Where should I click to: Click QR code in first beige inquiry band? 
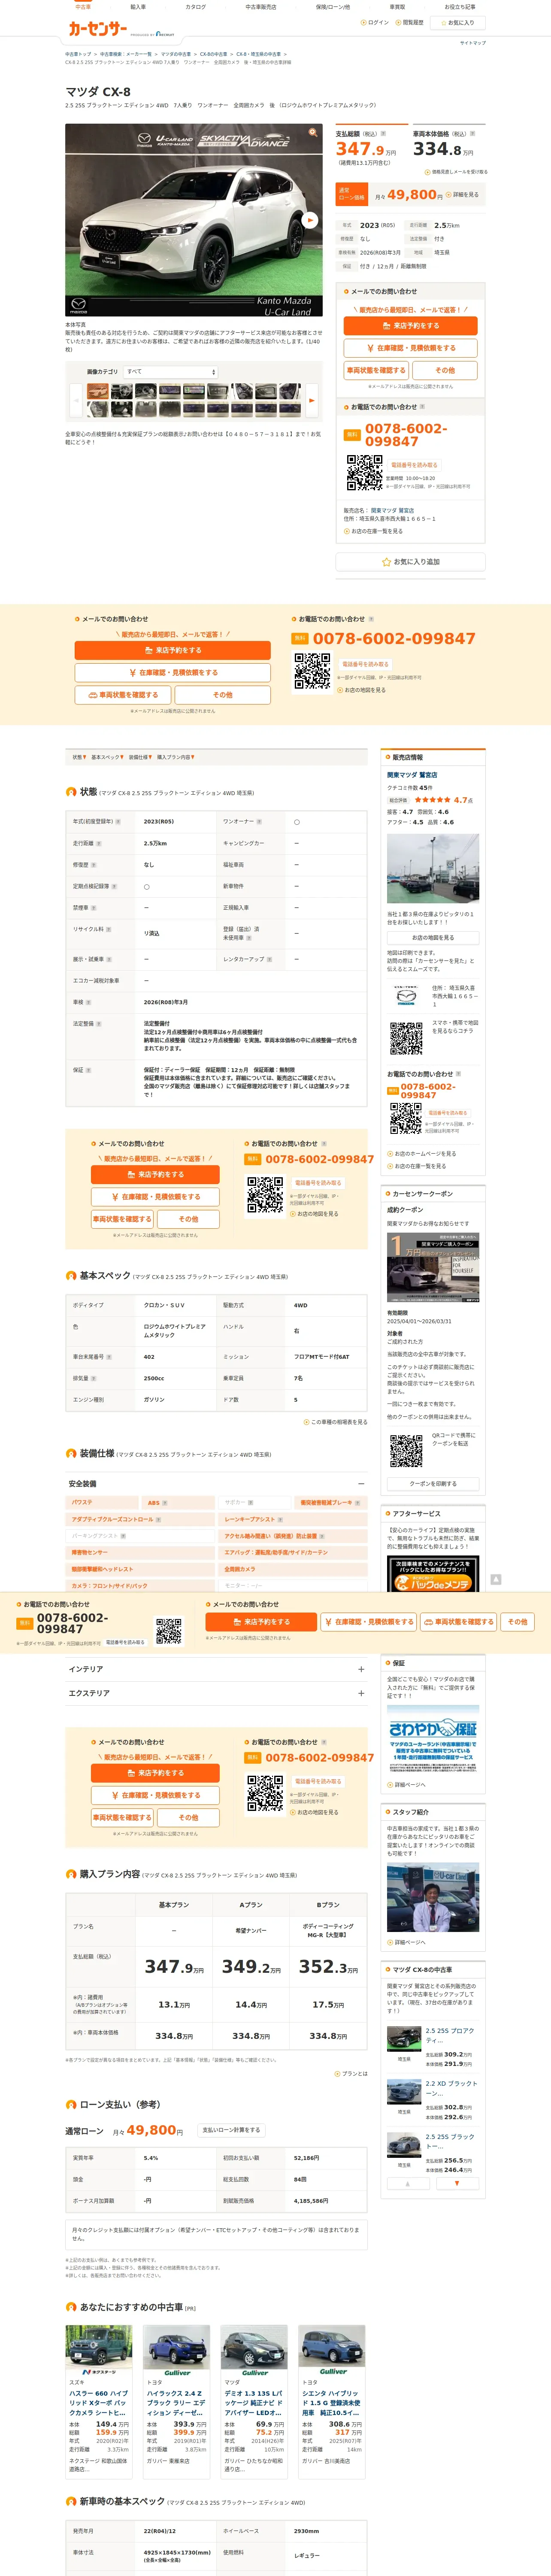312,671
